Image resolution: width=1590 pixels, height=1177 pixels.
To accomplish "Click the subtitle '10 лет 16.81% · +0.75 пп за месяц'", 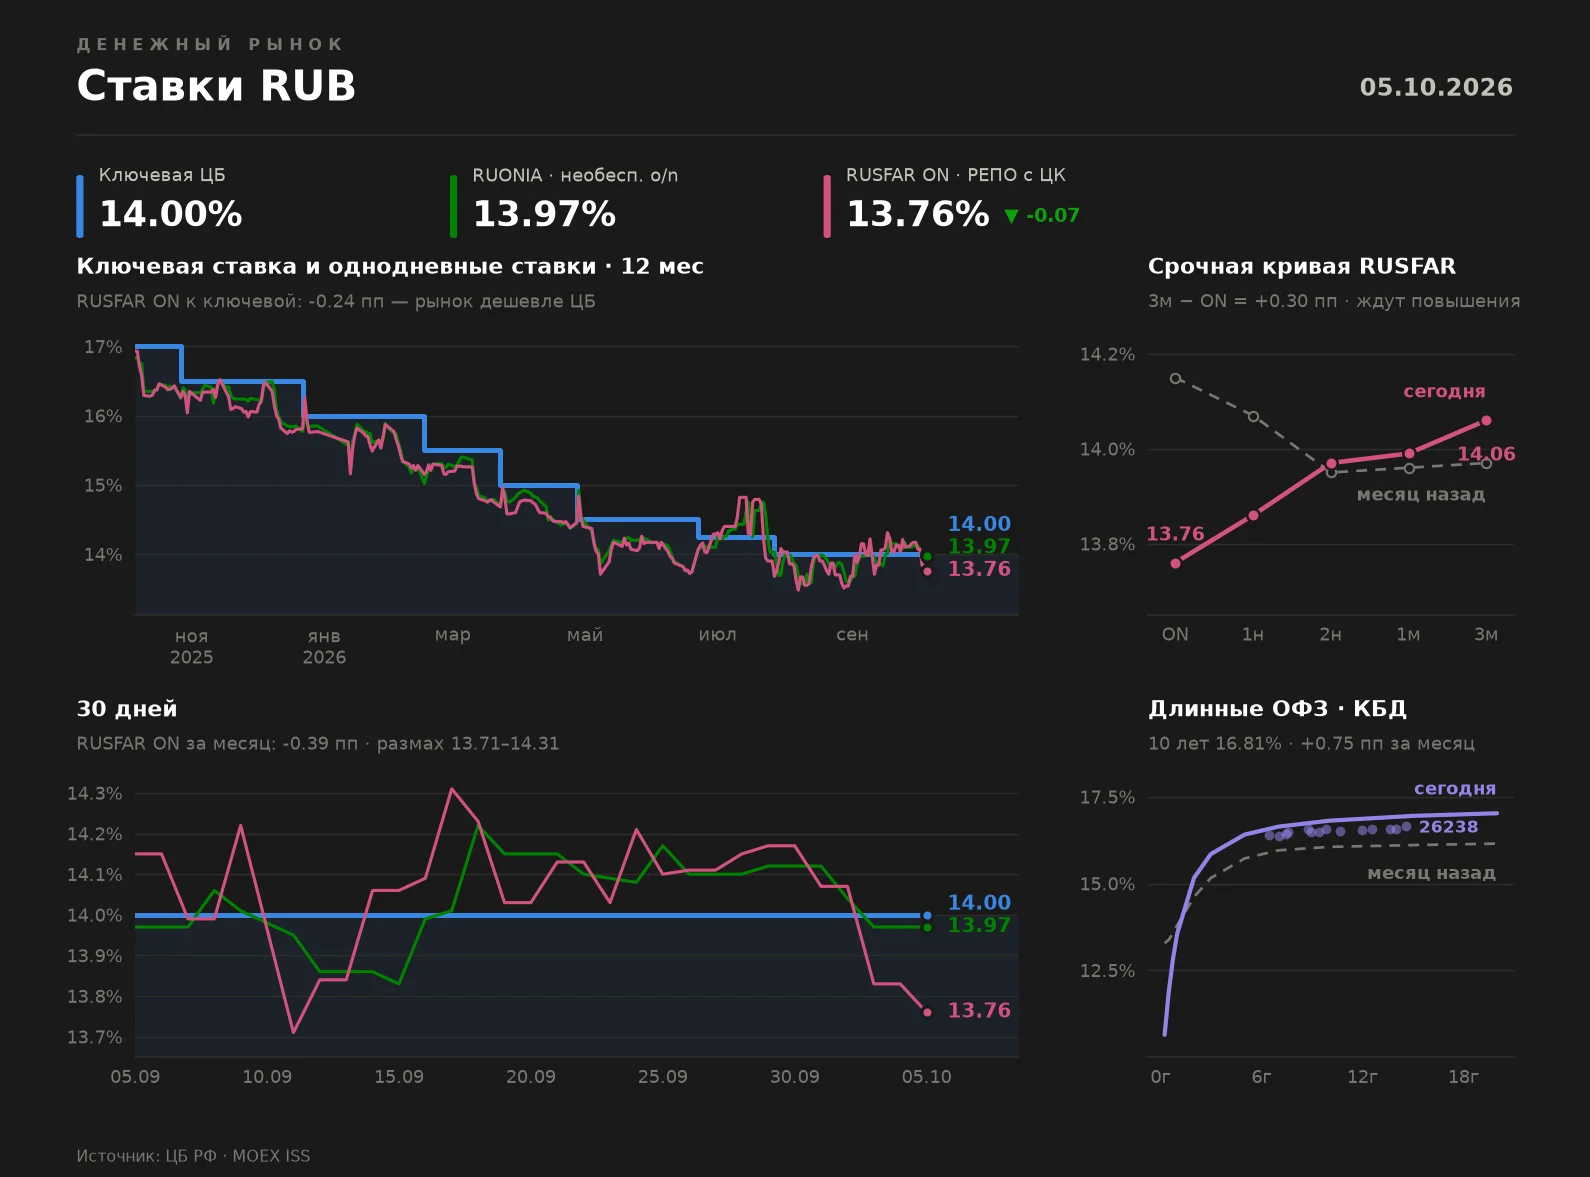I will click(1311, 743).
